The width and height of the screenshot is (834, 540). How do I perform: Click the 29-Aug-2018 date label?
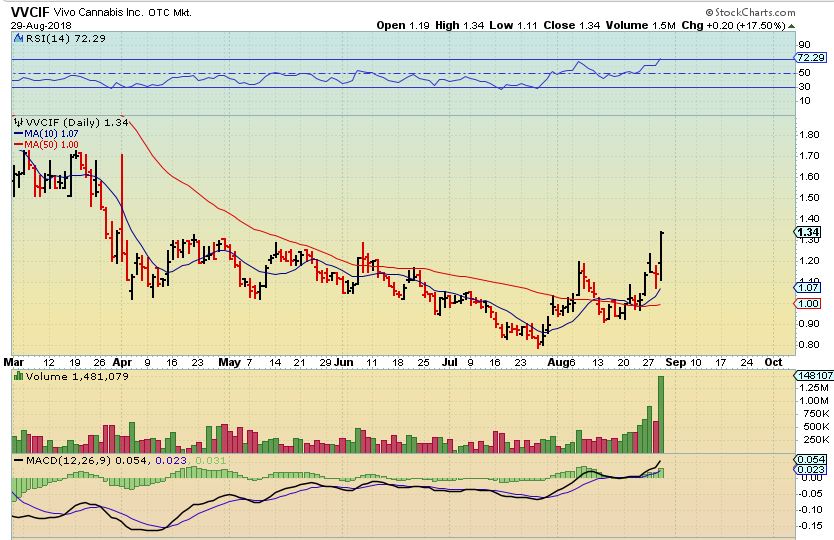click(x=41, y=25)
